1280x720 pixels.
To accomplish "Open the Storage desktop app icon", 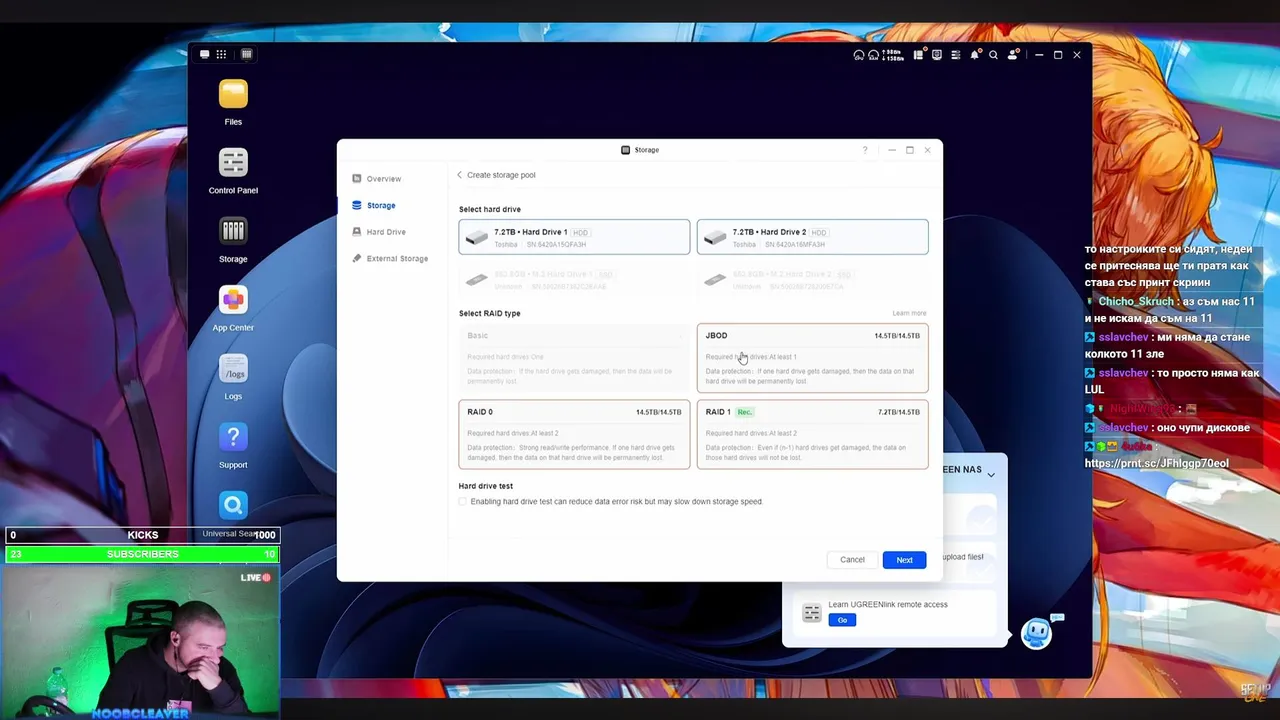I will pos(233,231).
